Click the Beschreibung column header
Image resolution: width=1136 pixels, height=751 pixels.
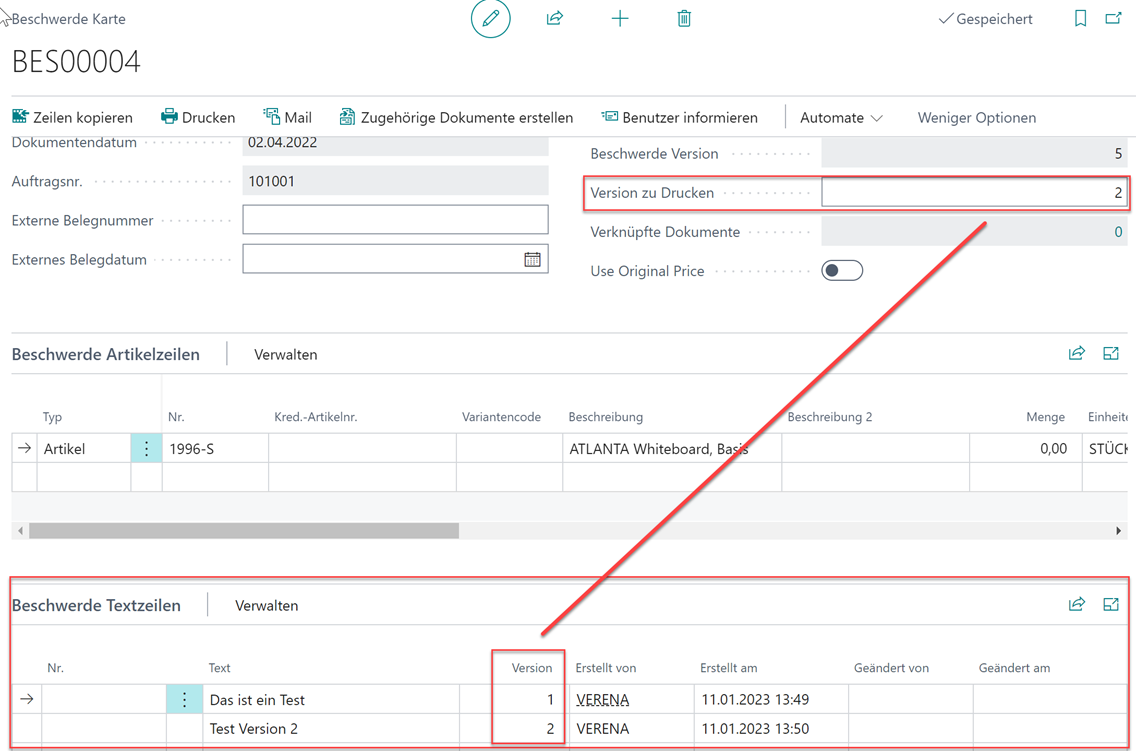605,417
